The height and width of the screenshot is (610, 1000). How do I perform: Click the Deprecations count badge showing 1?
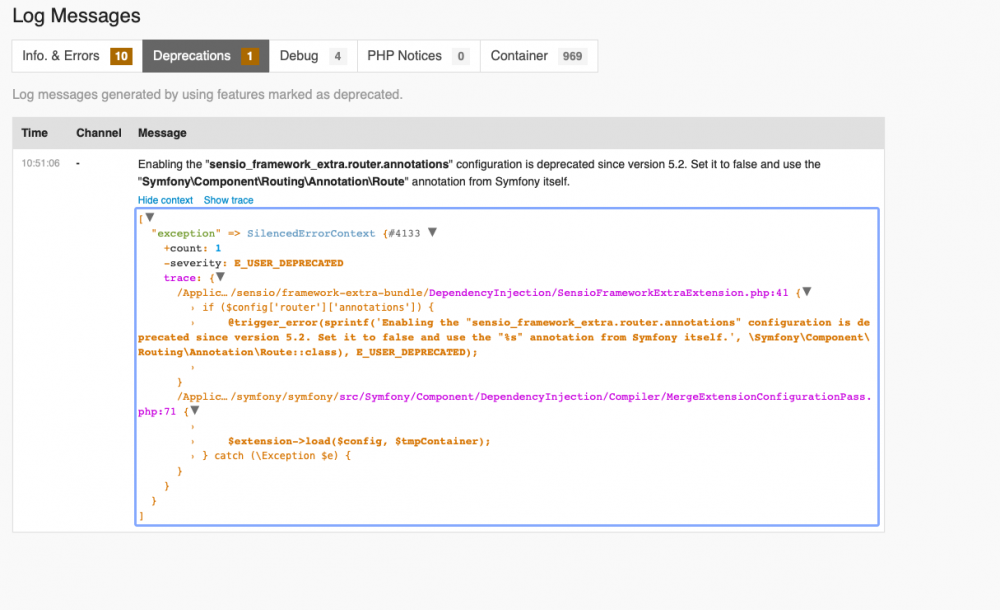(x=249, y=57)
